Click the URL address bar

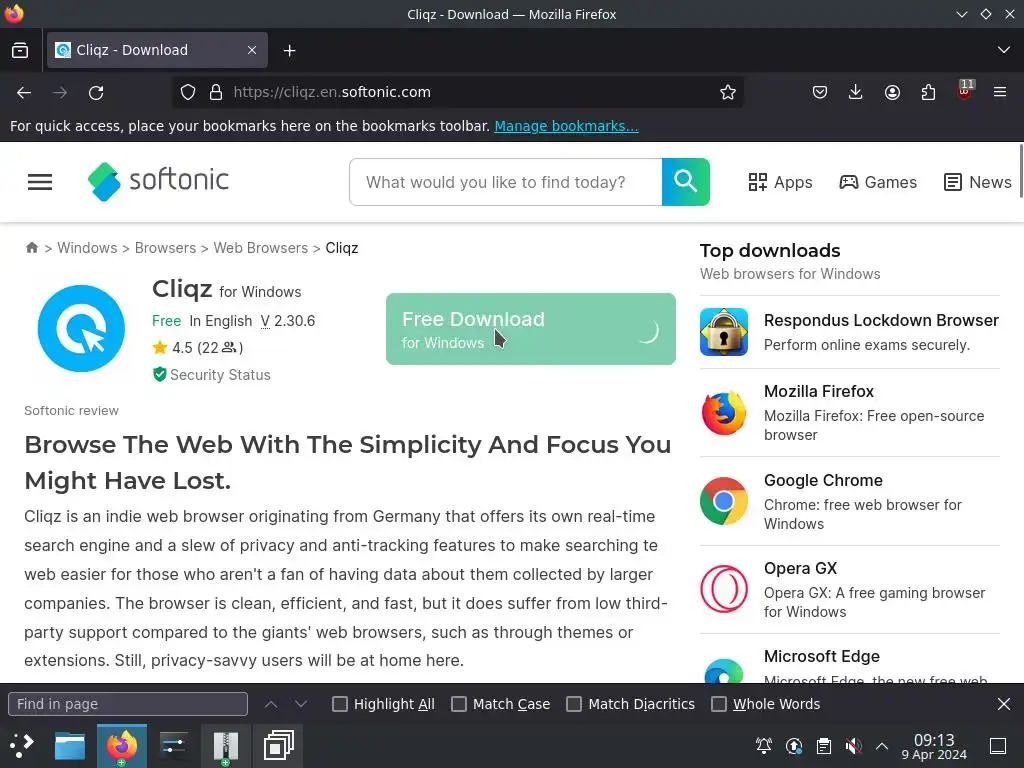457,93
